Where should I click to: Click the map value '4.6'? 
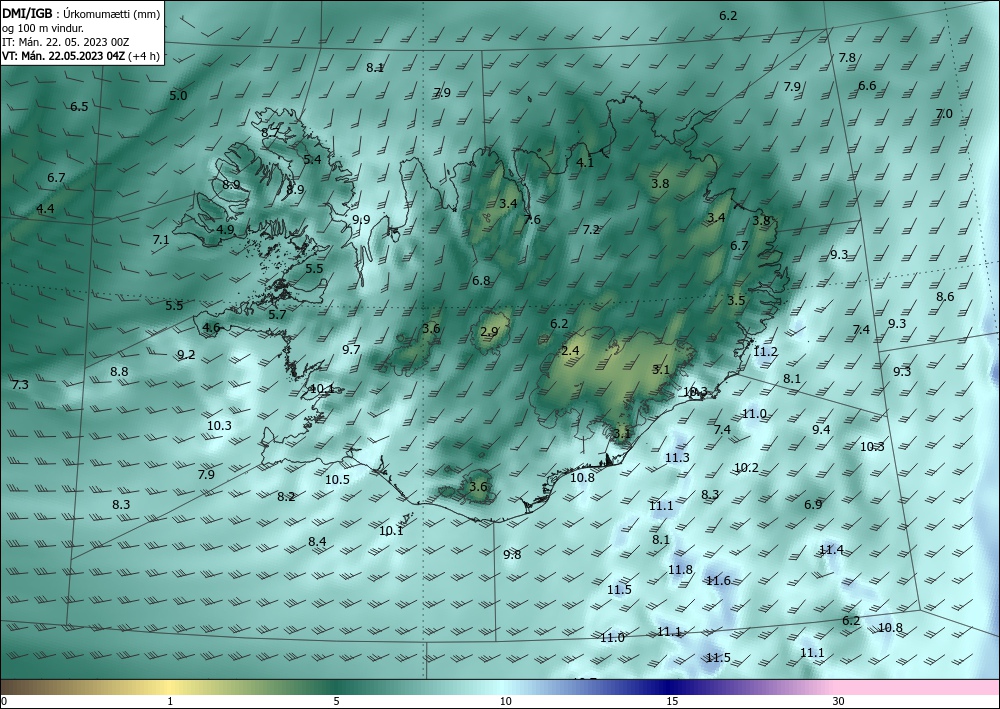[211, 328]
